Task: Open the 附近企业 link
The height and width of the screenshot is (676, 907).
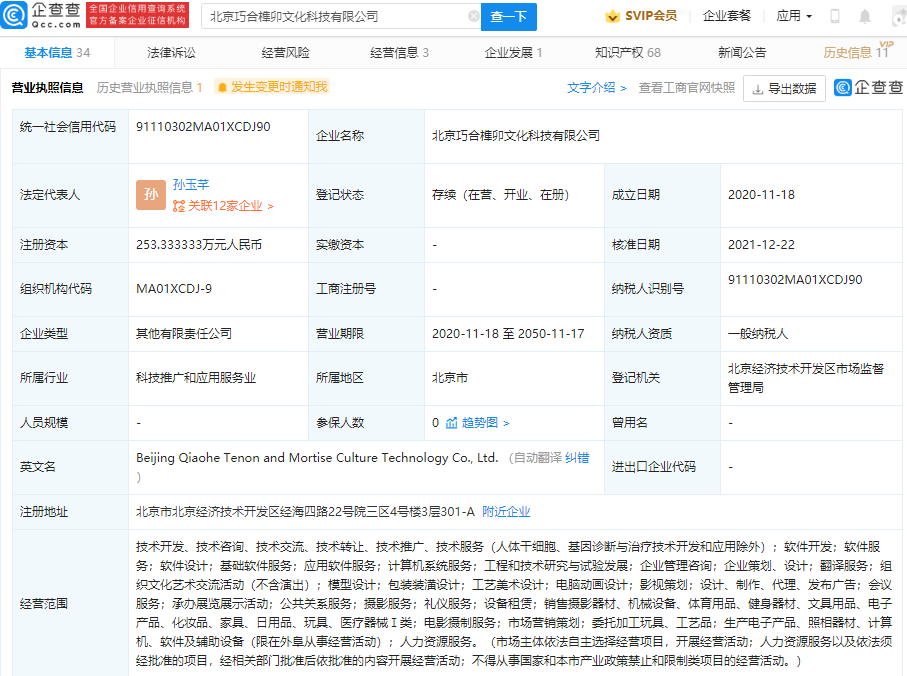Action: pos(506,512)
